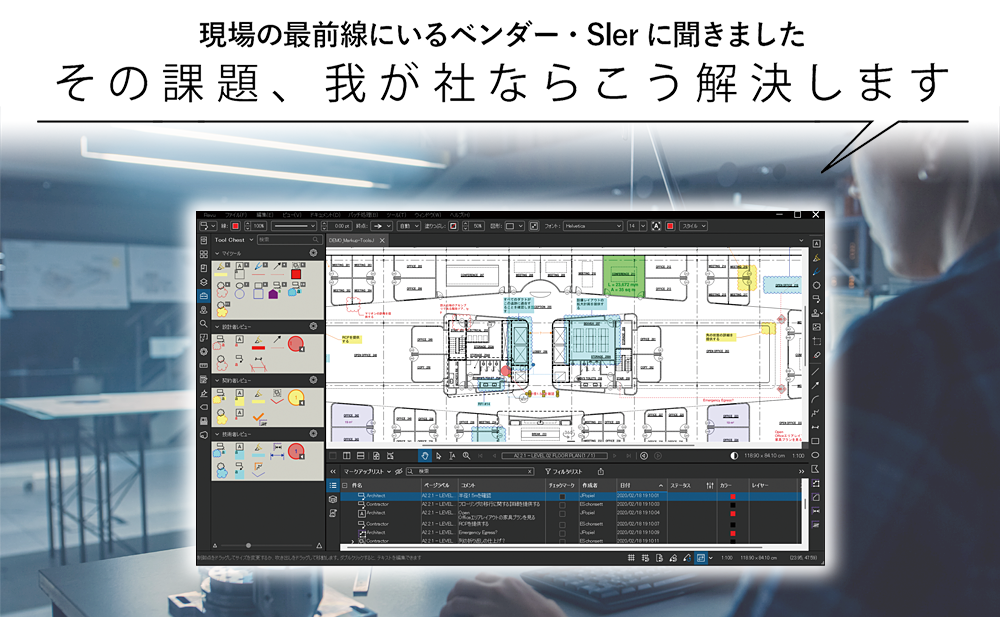Open the Helvetica font dropdown

[x=620, y=225]
